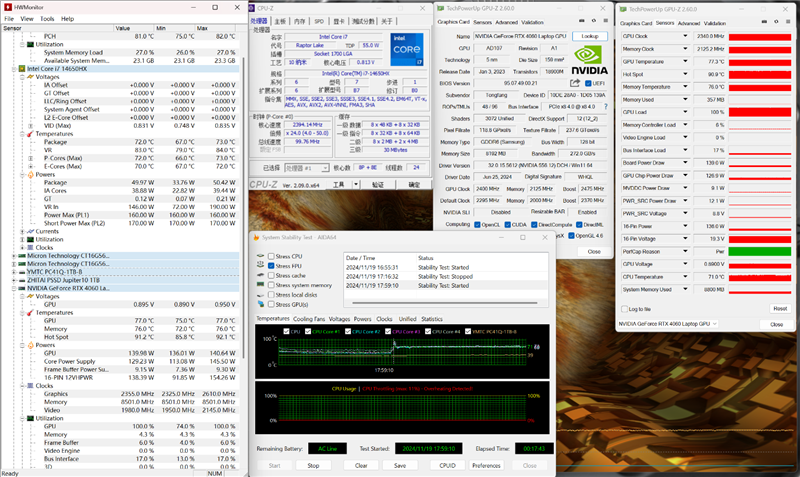Click the refresh icon in GPU-Z Graphics Card window
The image size is (800, 477).
pos(593,21)
